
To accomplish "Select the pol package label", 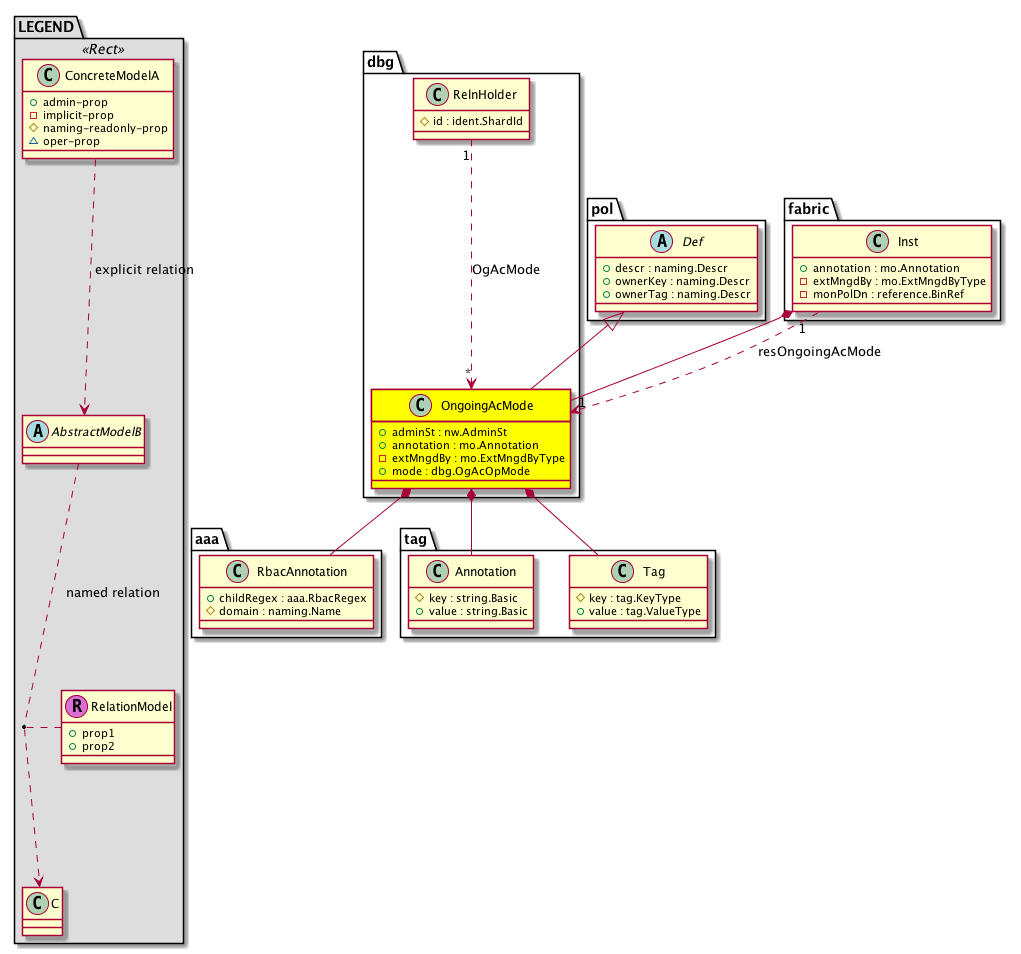I will pyautogui.click(x=604, y=208).
